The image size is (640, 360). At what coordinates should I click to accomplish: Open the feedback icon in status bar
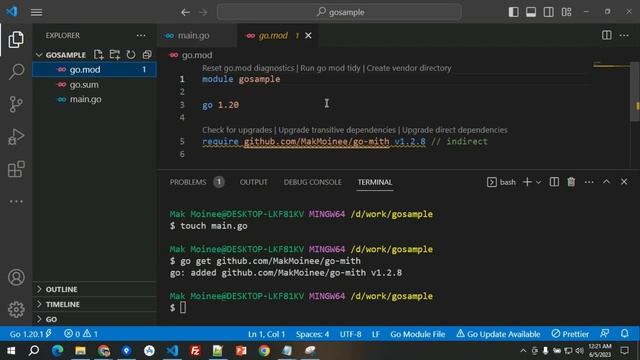[604, 334]
